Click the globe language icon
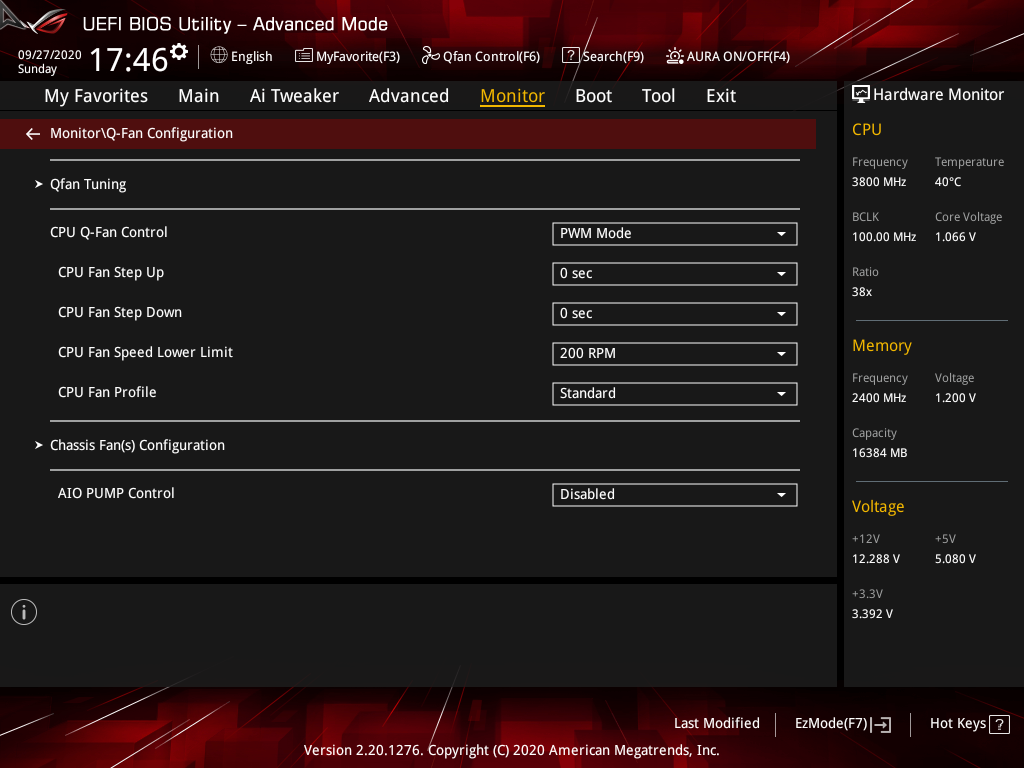 219,56
